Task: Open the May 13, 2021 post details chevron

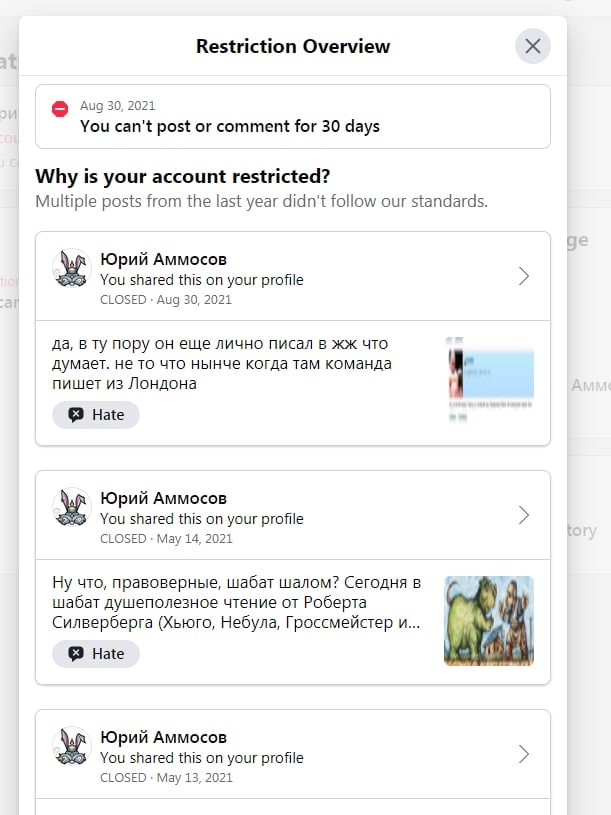Action: point(524,754)
